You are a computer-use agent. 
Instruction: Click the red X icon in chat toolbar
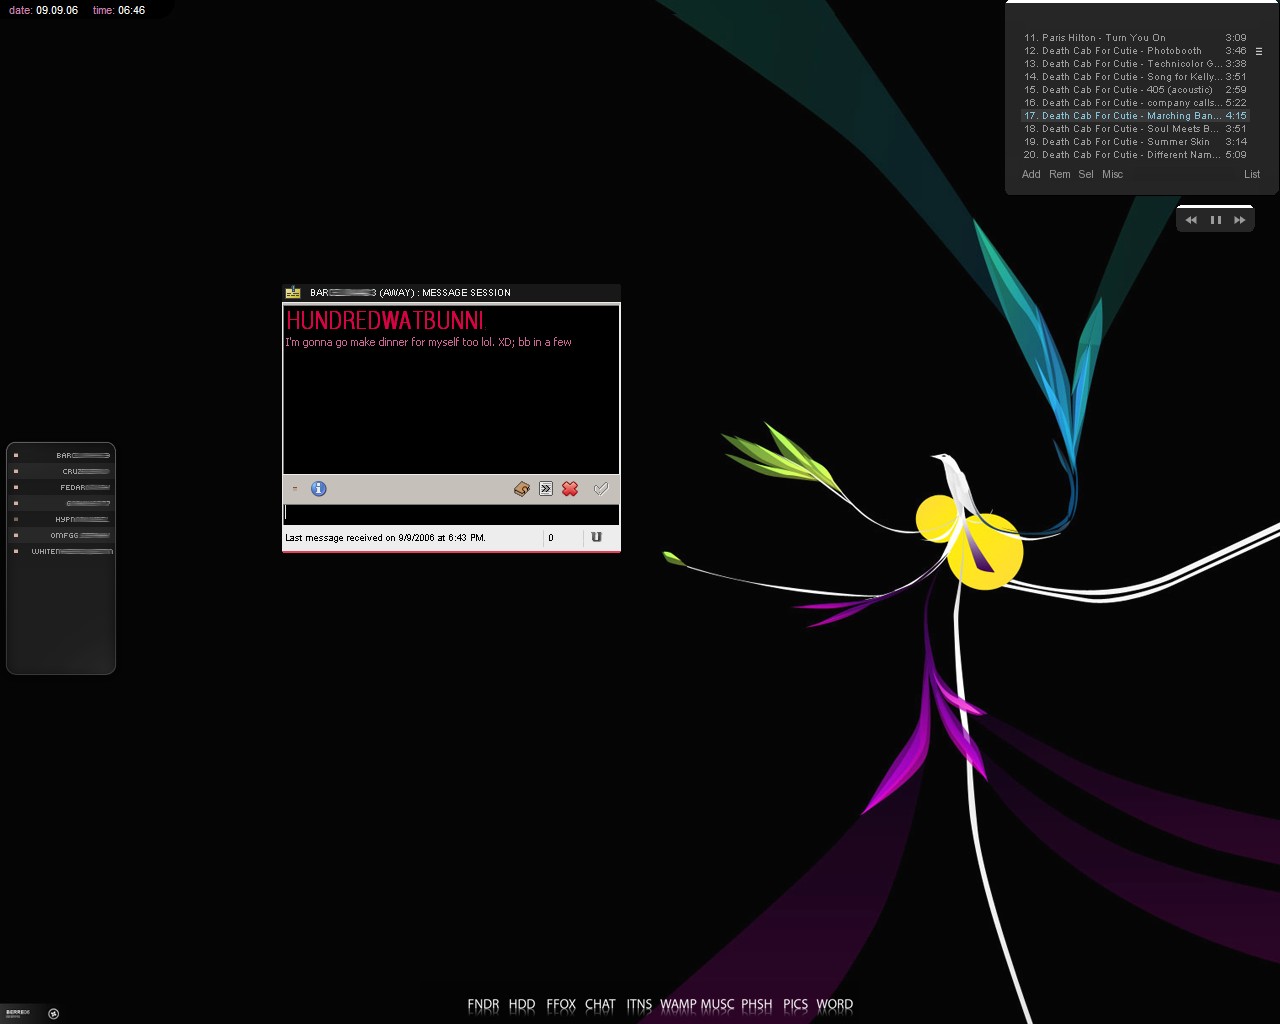click(x=570, y=489)
